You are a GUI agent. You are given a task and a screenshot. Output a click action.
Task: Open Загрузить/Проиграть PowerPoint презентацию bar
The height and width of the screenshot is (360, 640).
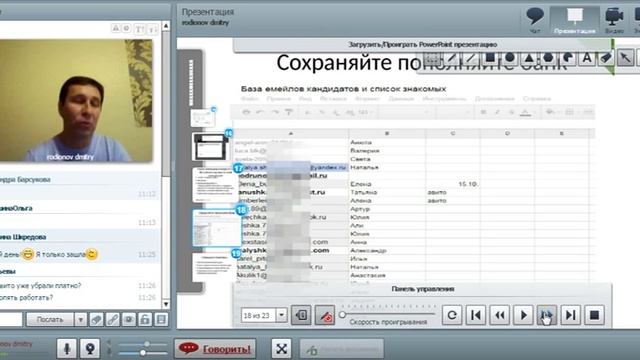click(x=422, y=44)
